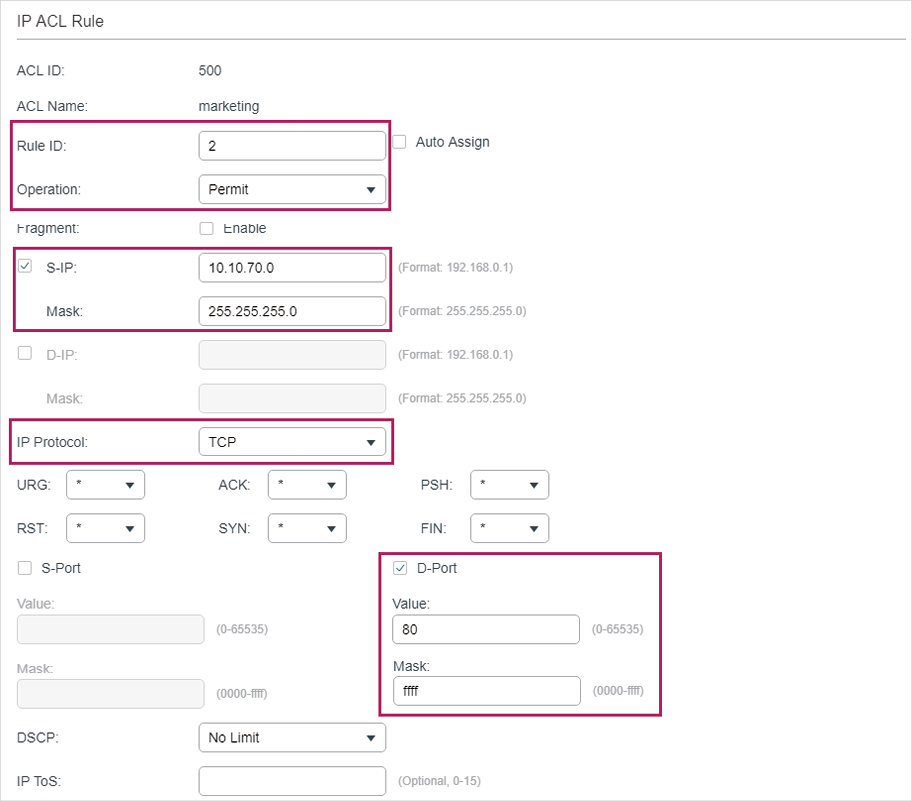The width and height of the screenshot is (912, 801).
Task: Check the S-Port checkbox
Action: point(25,568)
